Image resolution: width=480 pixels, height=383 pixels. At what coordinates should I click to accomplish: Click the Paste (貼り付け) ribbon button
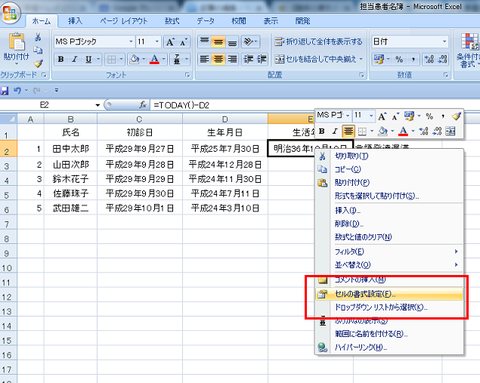pyautogui.click(x=16, y=48)
